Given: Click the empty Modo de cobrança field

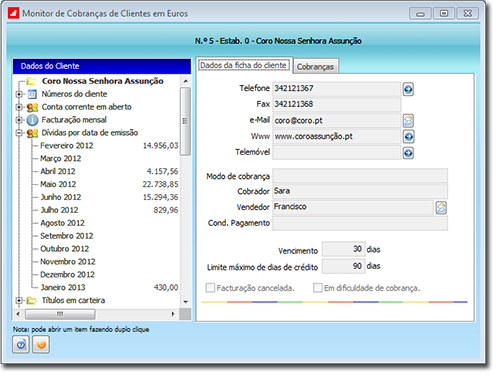Looking at the screenshot, I should coord(360,176).
